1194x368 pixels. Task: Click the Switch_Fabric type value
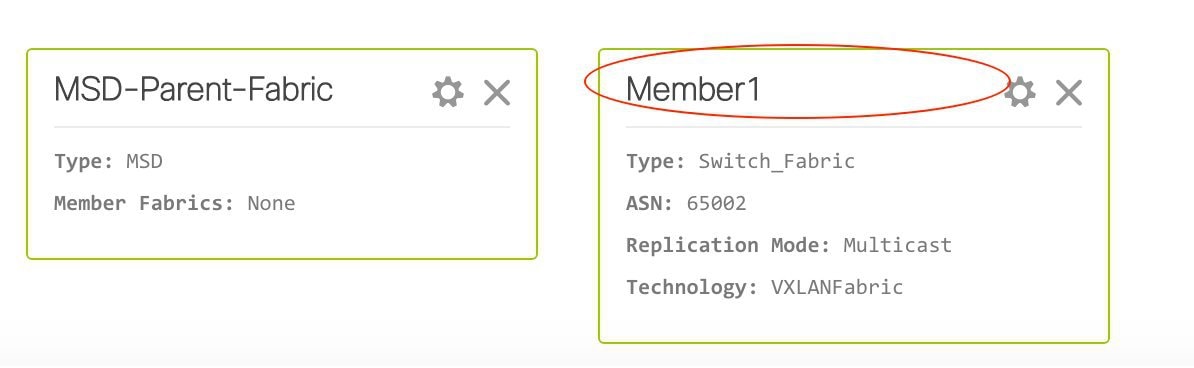tap(777, 162)
